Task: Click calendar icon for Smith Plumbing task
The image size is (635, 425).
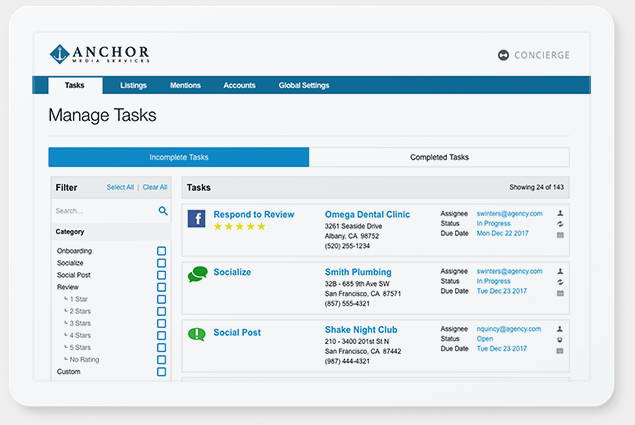Action: point(560,293)
